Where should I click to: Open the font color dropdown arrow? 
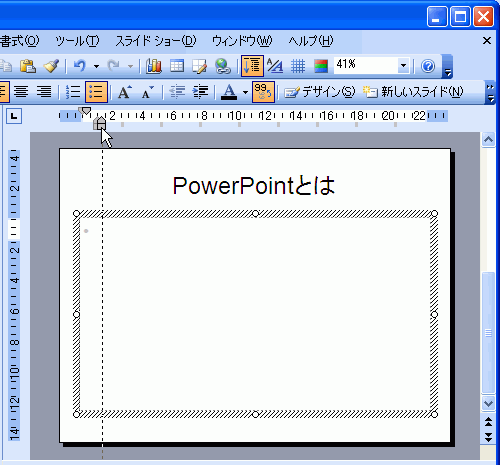pyautogui.click(x=245, y=92)
